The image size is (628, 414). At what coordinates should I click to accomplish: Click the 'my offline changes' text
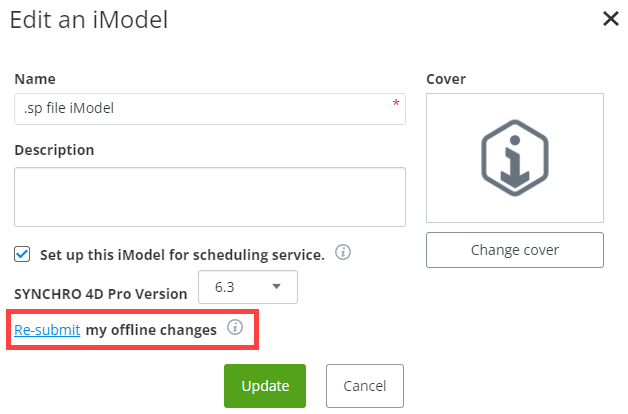coord(151,330)
